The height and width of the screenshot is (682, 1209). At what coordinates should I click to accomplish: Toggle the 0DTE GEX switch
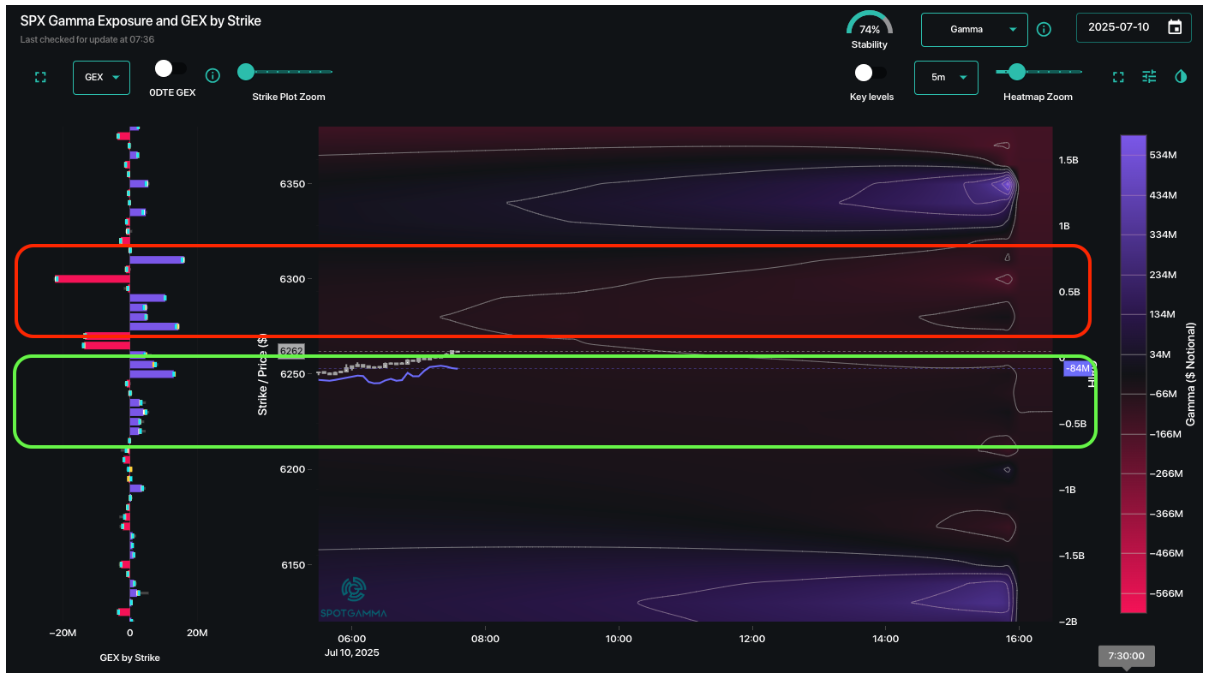pos(170,69)
